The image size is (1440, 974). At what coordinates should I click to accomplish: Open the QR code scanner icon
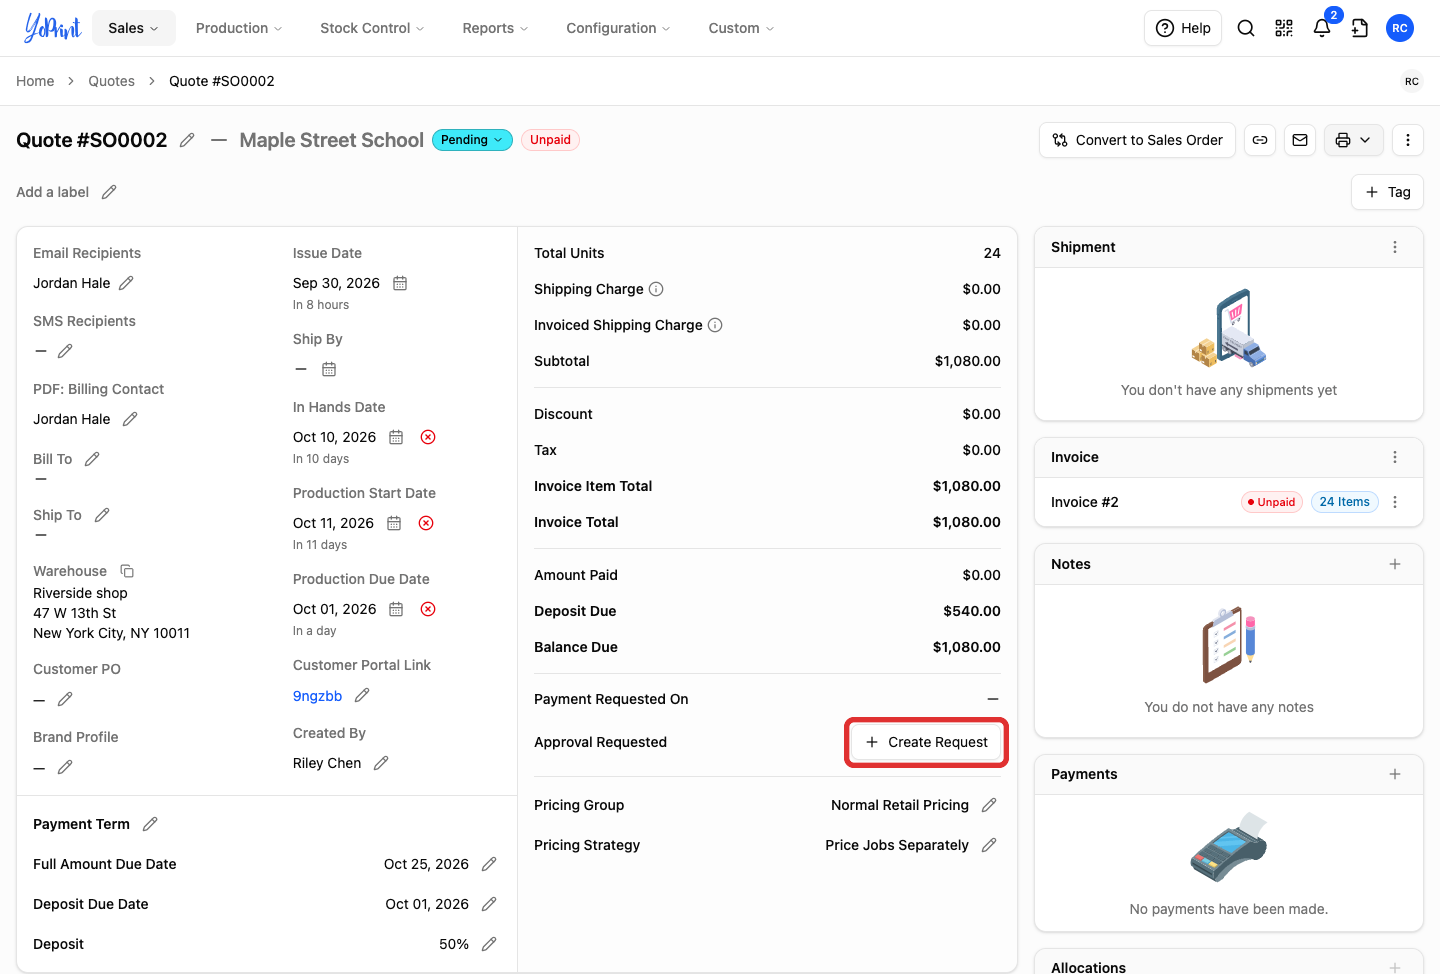(x=1284, y=28)
